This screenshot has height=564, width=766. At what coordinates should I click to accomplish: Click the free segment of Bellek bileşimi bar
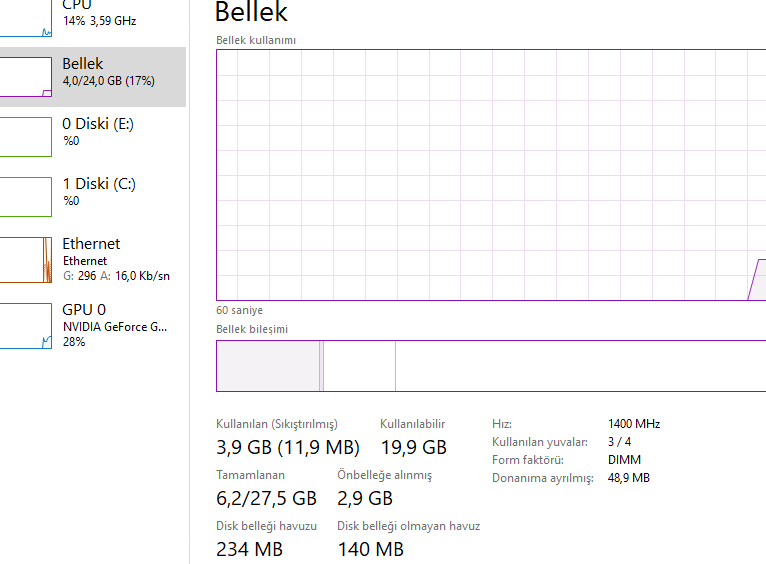[x=580, y=366]
